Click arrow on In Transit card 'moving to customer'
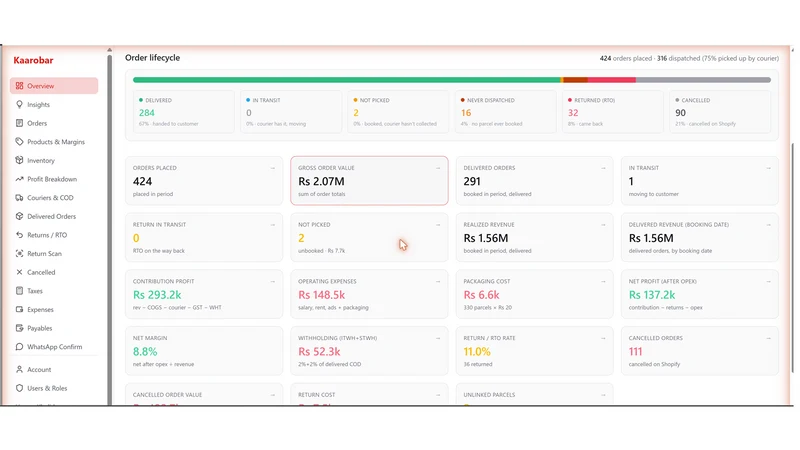800x450 pixels. coord(768,168)
